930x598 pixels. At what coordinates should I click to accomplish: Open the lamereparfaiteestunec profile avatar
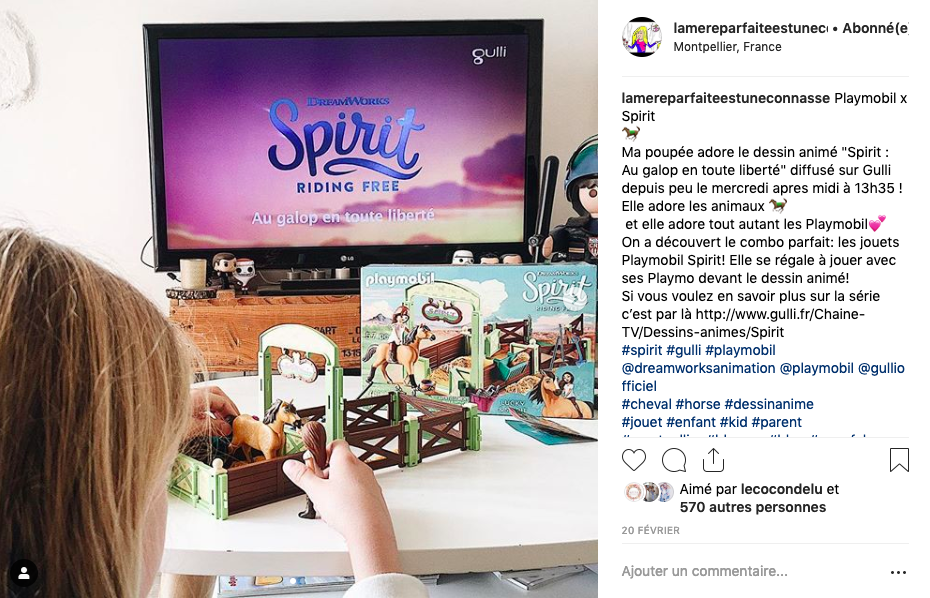pyautogui.click(x=642, y=37)
